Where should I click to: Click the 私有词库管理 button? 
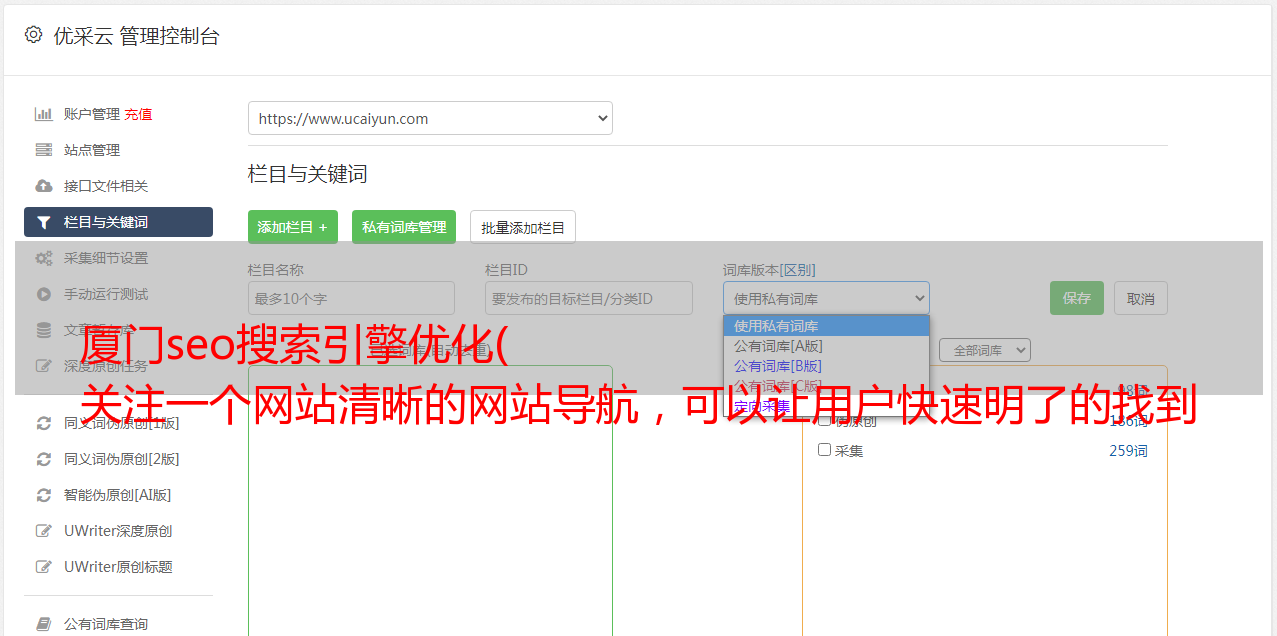pos(404,227)
